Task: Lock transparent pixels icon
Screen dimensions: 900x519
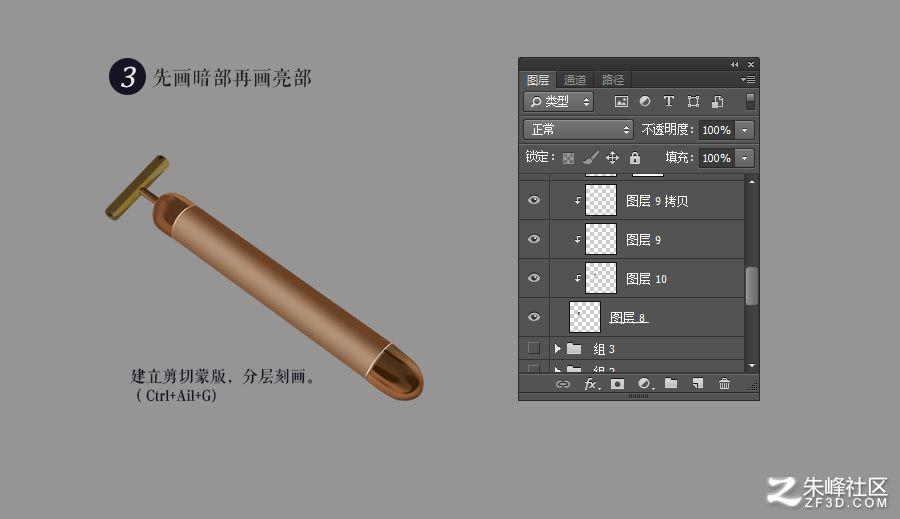Action: click(568, 158)
